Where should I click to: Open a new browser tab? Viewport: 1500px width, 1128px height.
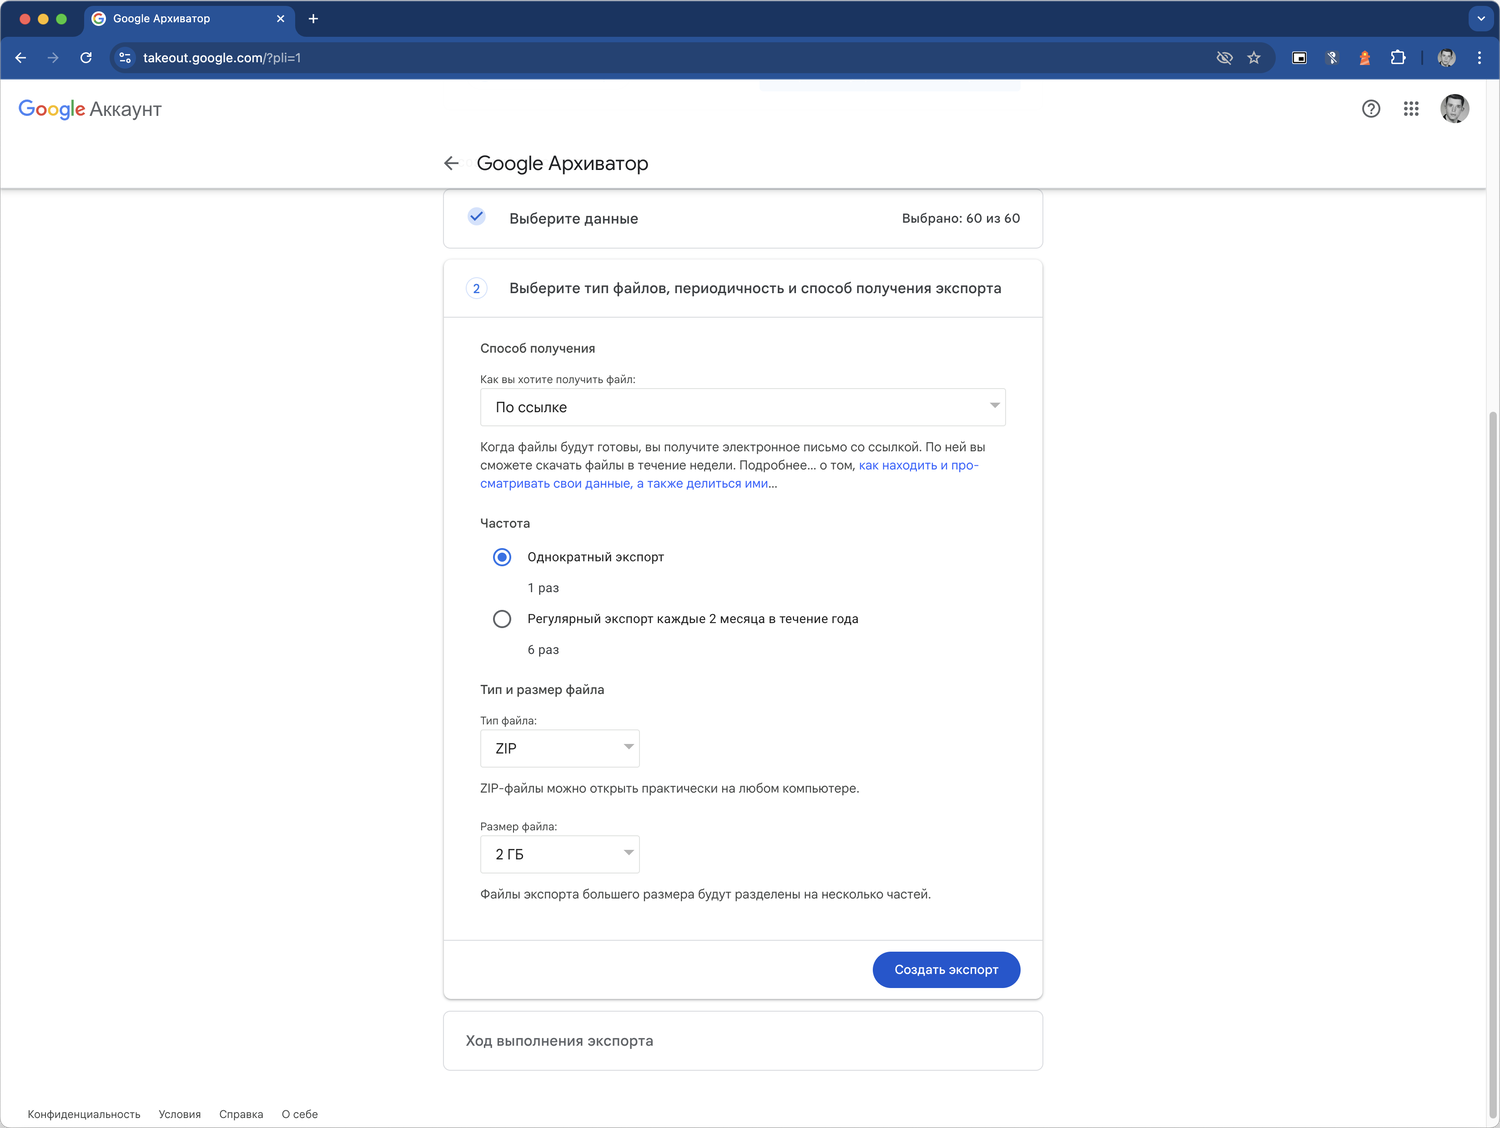[313, 19]
